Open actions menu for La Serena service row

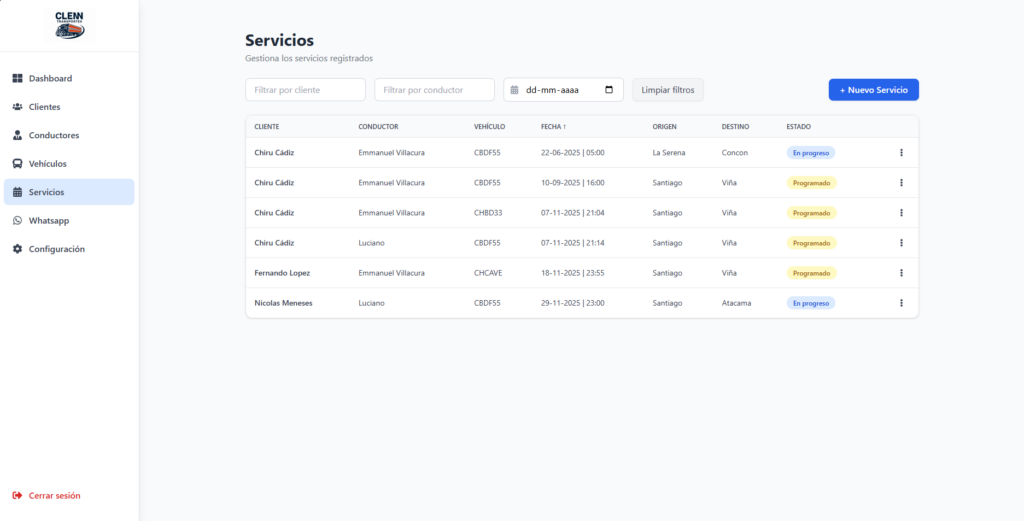click(901, 153)
